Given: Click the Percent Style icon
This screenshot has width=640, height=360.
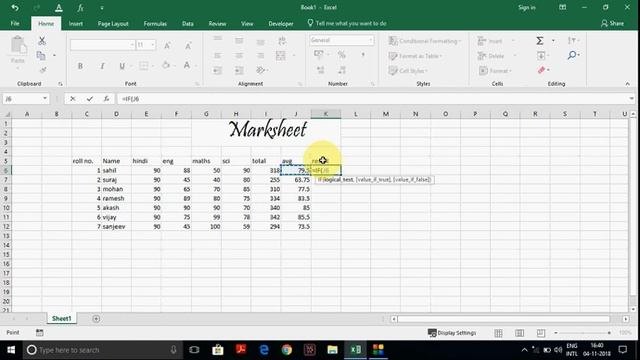Looking at the screenshot, I should (342, 55).
